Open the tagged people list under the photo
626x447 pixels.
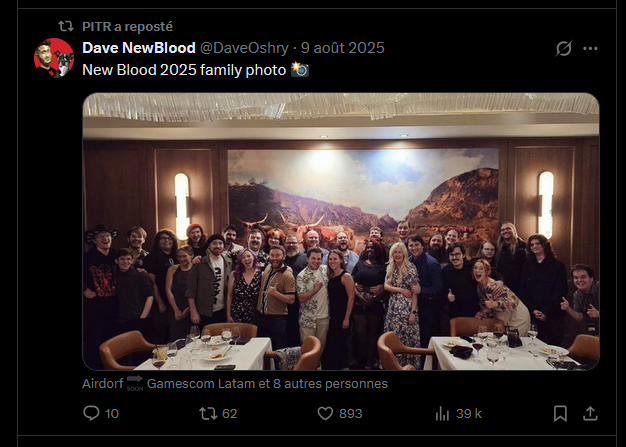click(x=235, y=383)
